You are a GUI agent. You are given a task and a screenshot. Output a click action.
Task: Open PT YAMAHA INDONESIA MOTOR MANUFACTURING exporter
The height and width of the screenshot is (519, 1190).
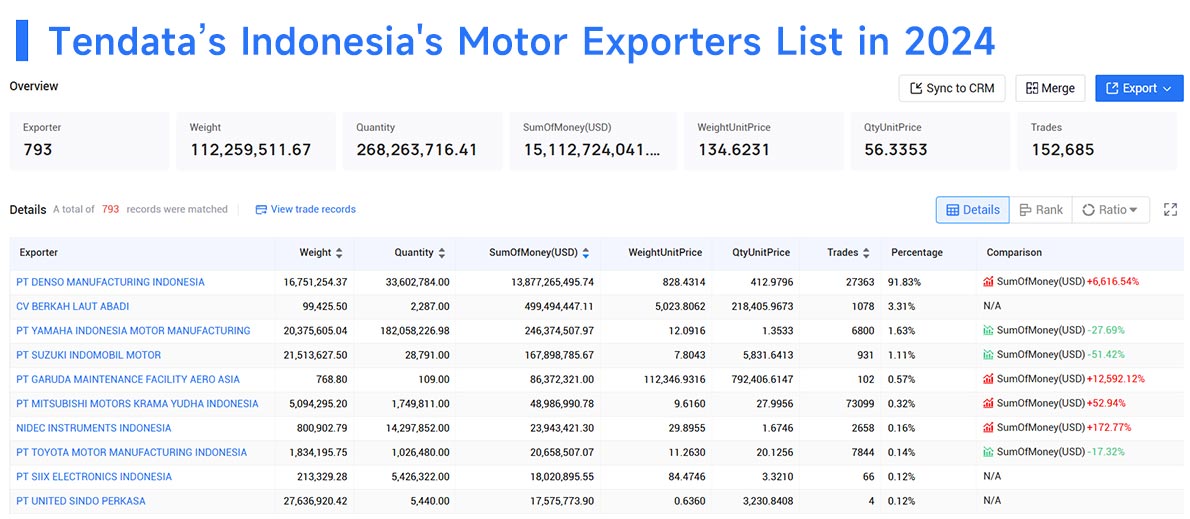(134, 330)
